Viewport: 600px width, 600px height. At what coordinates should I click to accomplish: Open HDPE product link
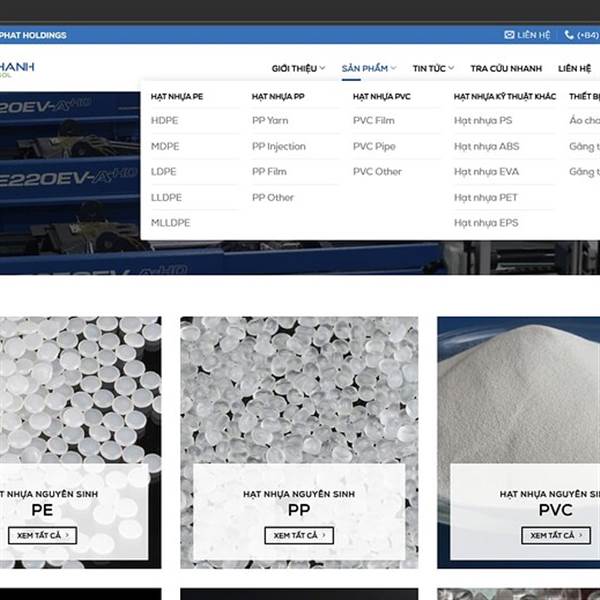165,121
